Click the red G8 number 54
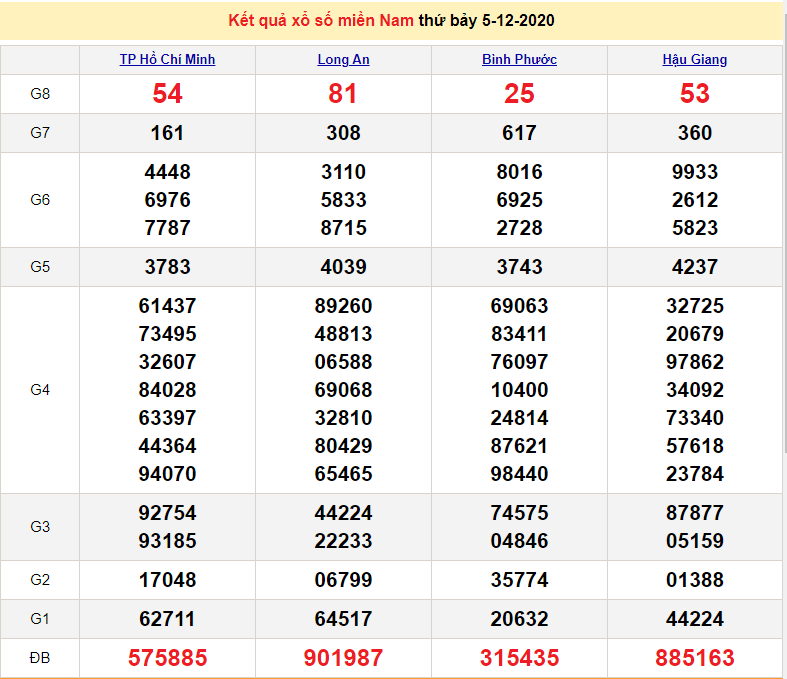787x679 pixels. (167, 94)
